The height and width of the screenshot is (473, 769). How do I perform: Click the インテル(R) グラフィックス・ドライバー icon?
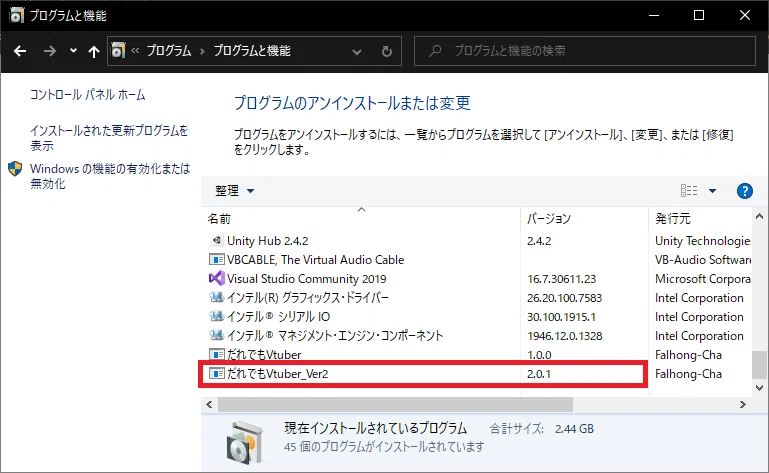click(x=216, y=297)
